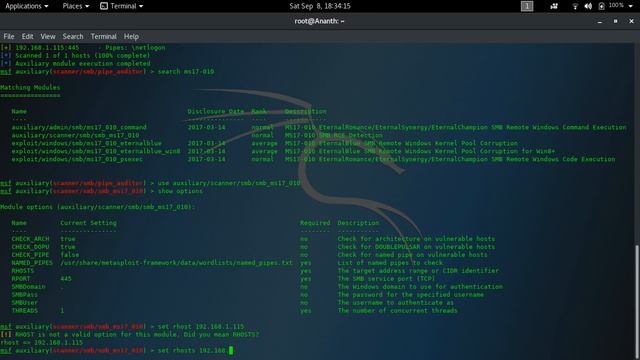Click the Required column header
The width and height of the screenshot is (640, 360).
coord(315,223)
